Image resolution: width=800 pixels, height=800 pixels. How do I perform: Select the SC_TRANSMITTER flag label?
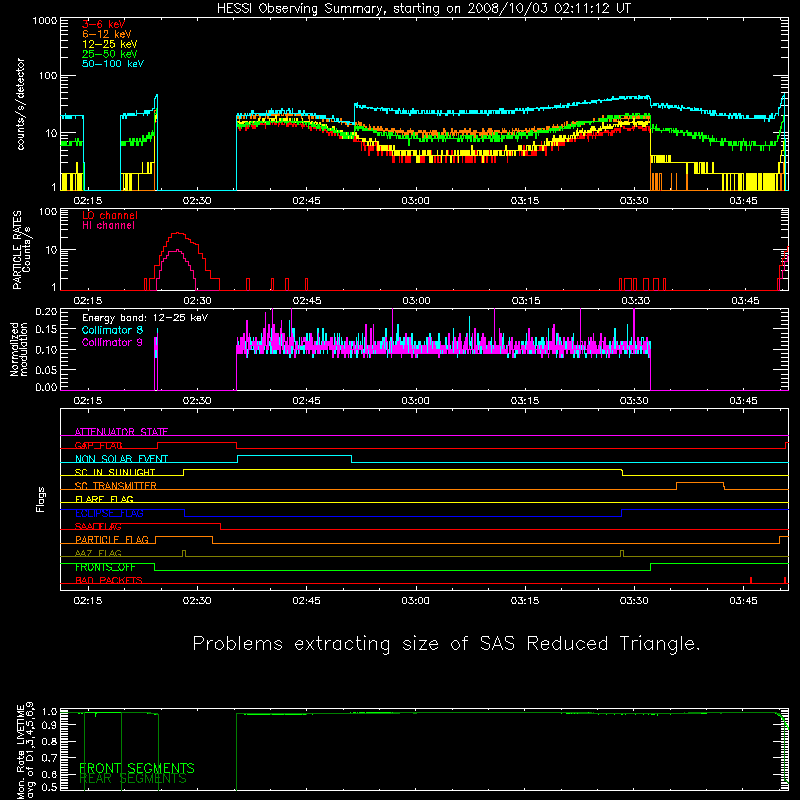116,486
